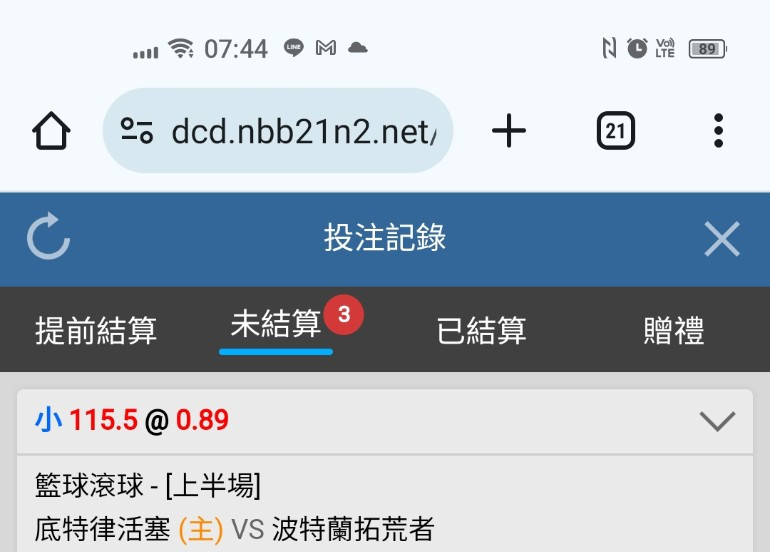Open the three-dot browser menu
The height and width of the screenshot is (552, 770).
(718, 131)
